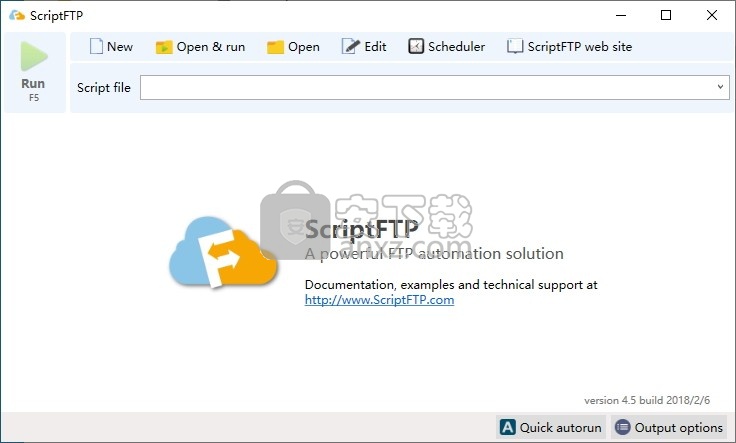Open the http://www.ScriptFTP.com link
Viewport: 736px width, 443px height.
click(x=379, y=299)
